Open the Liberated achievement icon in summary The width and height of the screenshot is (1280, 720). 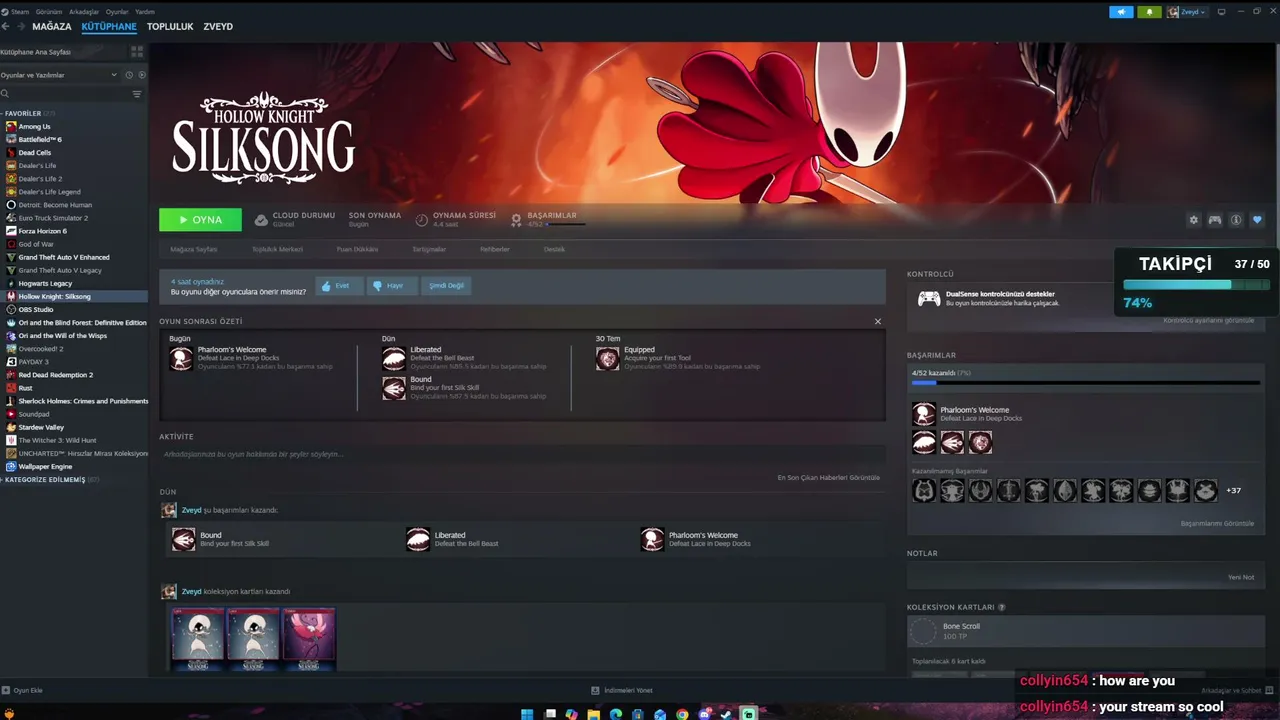[x=394, y=359]
